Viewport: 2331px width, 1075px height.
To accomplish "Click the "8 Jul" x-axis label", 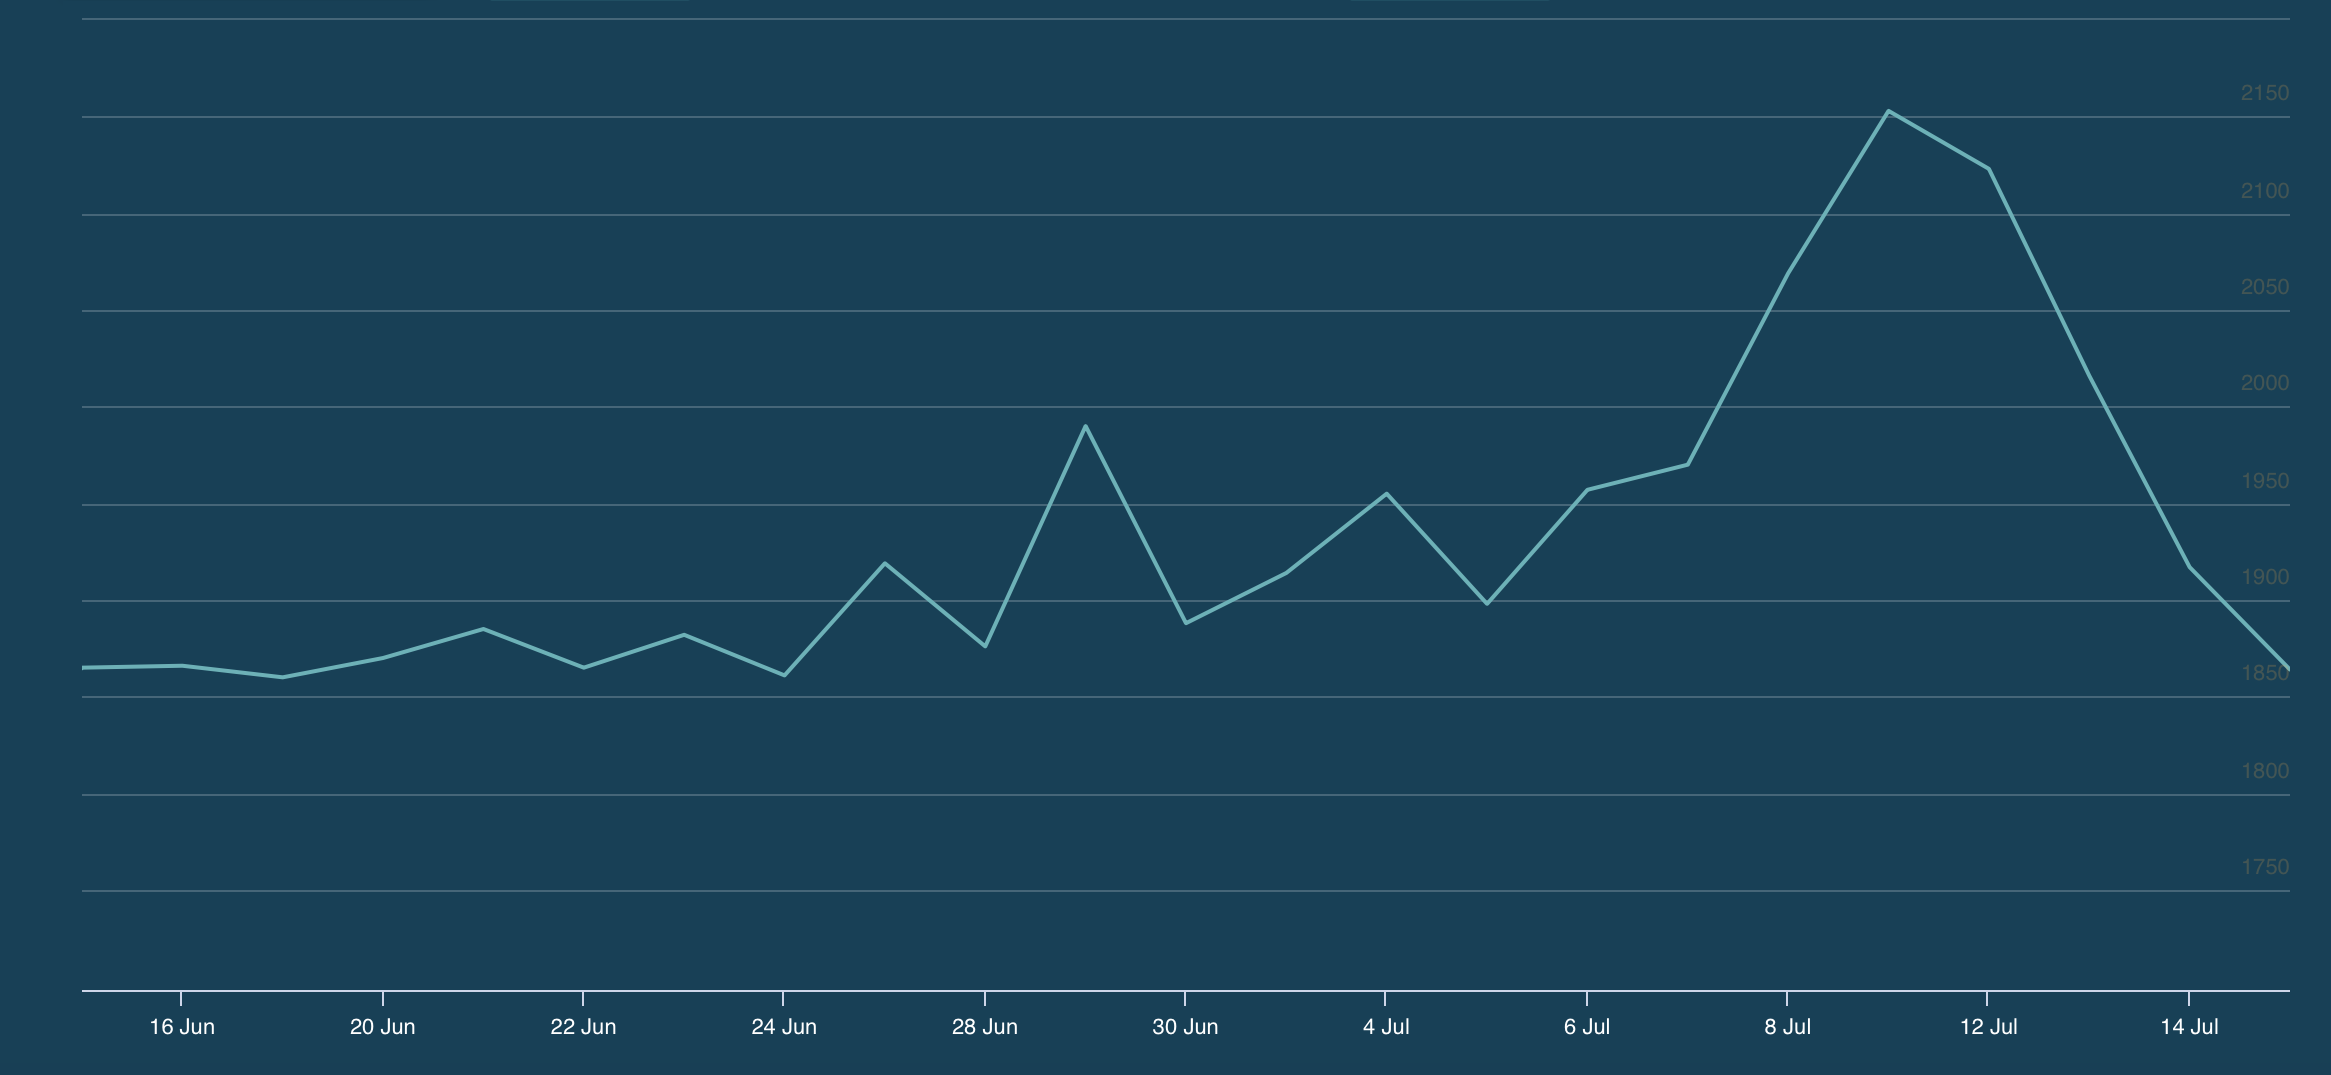I will [x=1787, y=1027].
